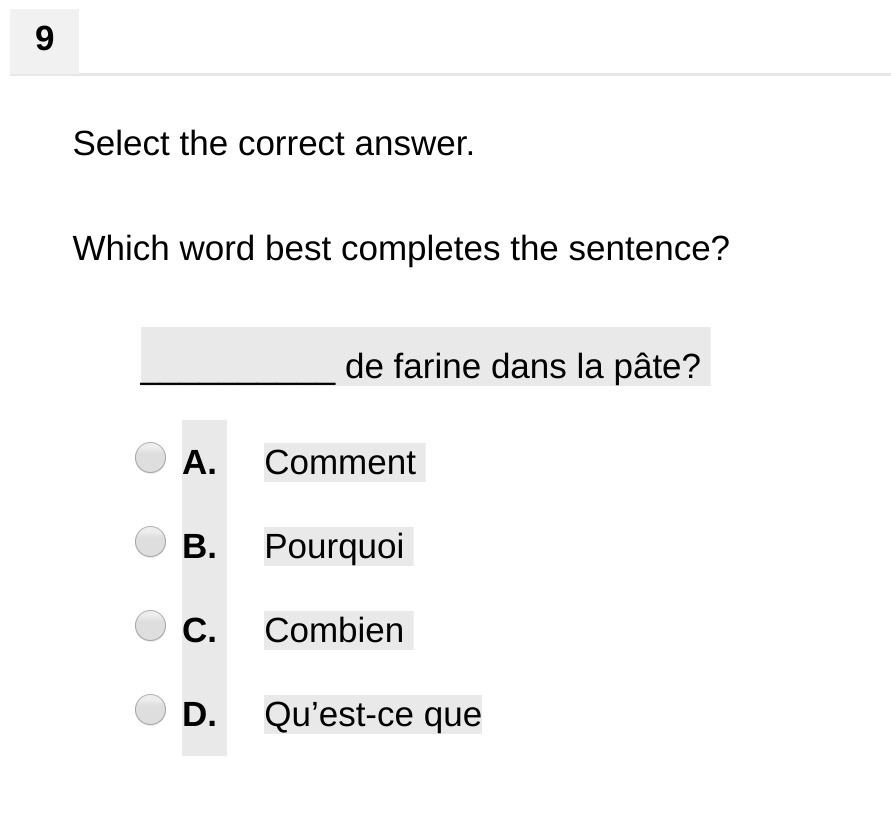Viewport: 891px width, 833px height.
Task: Click "Which word best completes the sentence?" prompt
Action: tap(401, 248)
